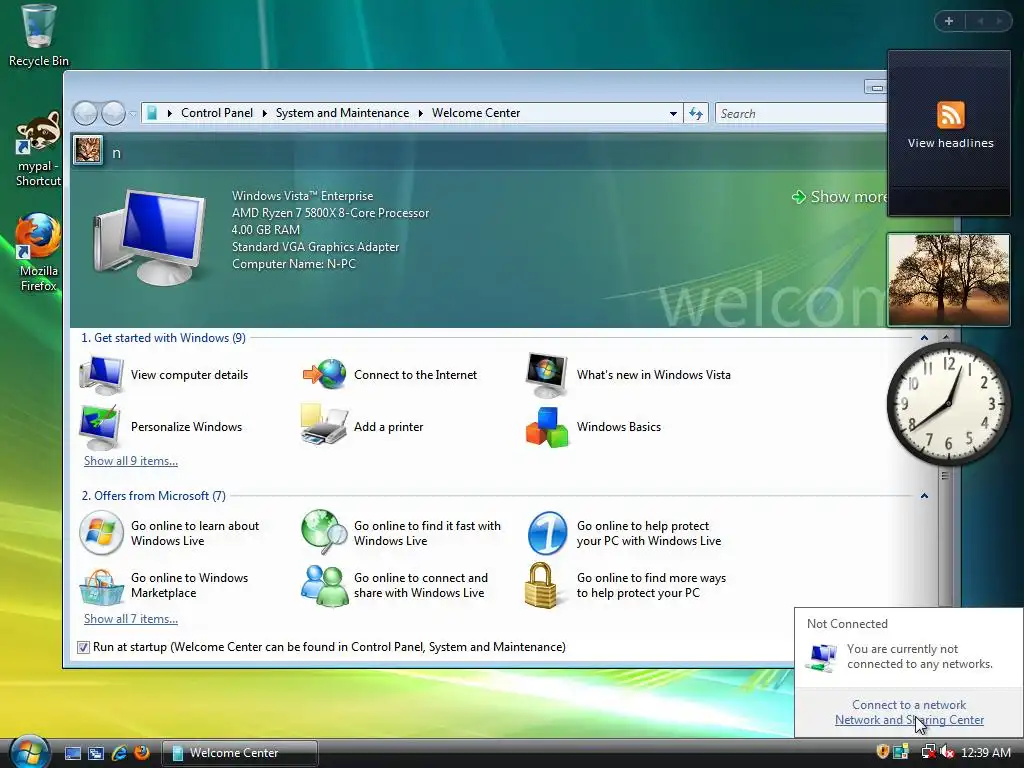Viewport: 1024px width, 768px height.
Task: Click Show Desktop in Quick Launch
Action: click(72, 753)
